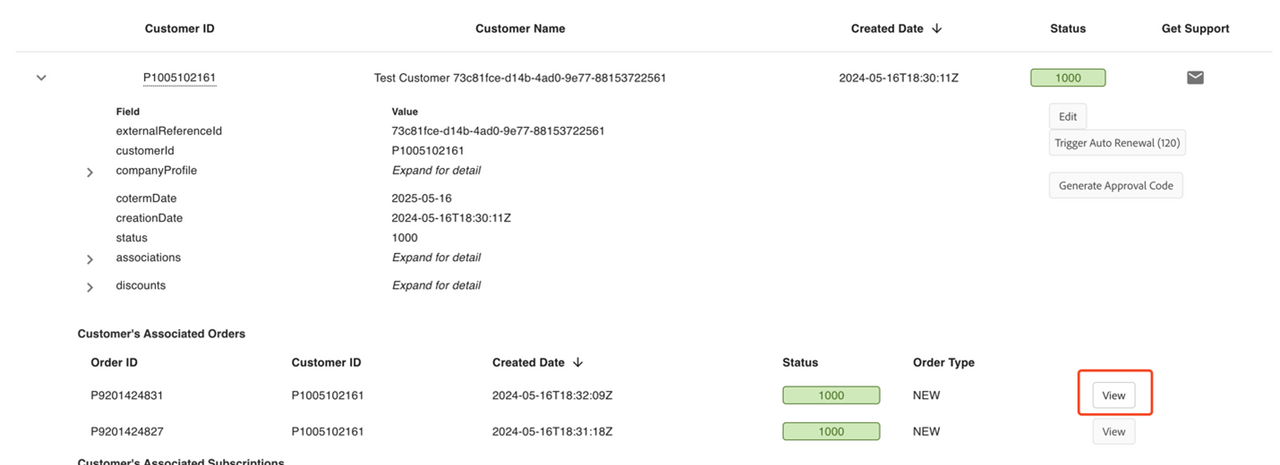
Task: Click the Edit customer button
Action: click(1067, 116)
